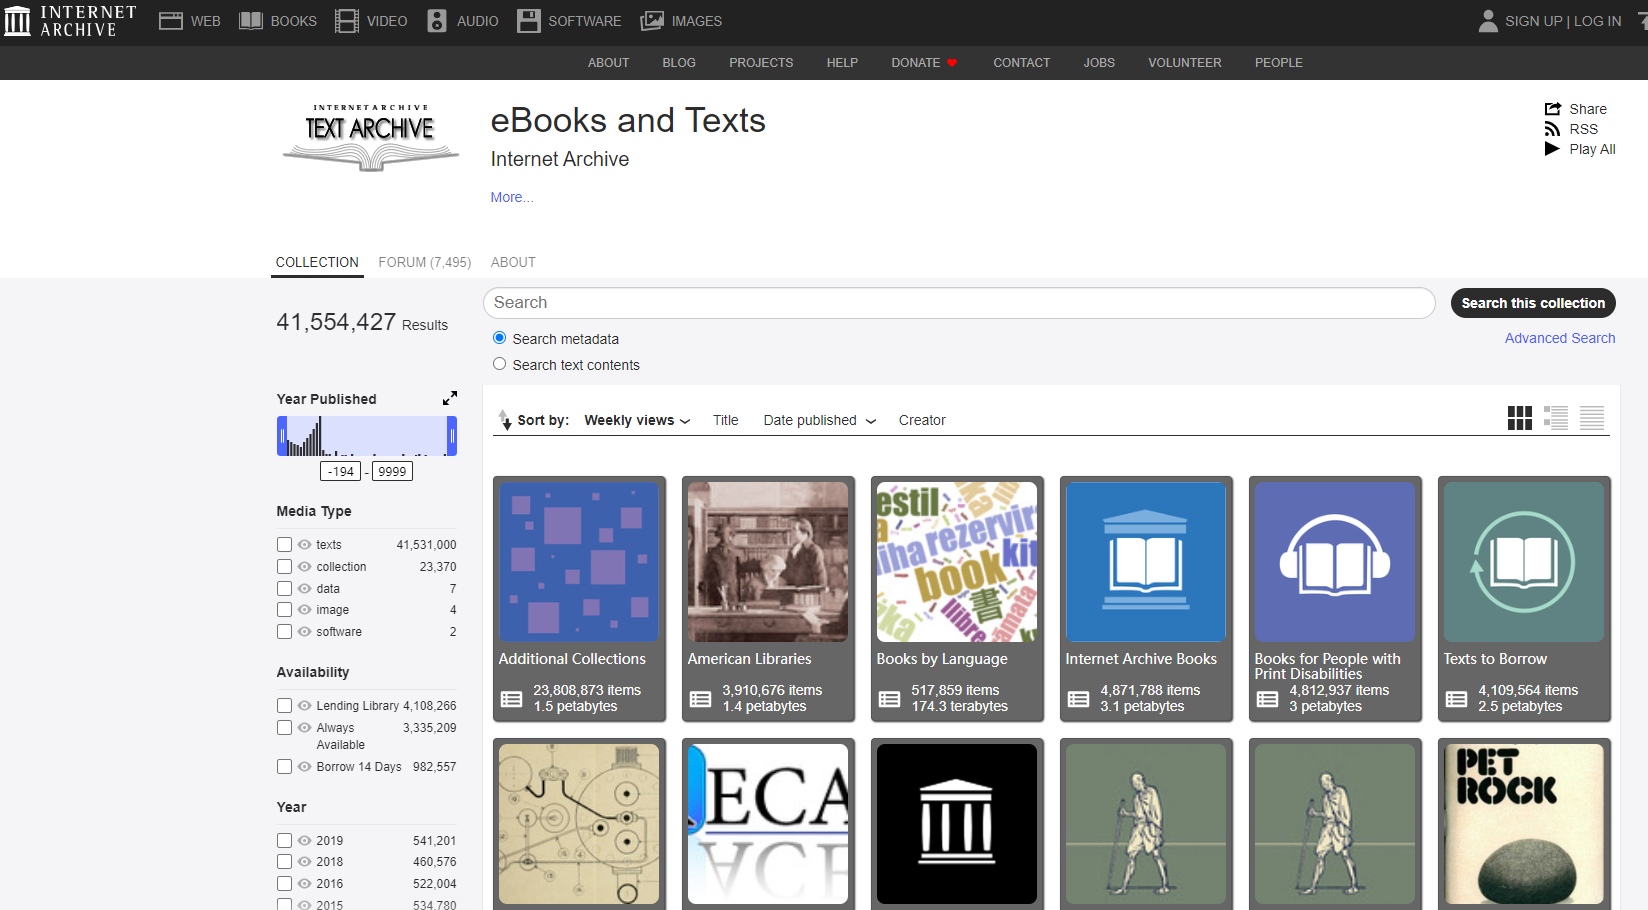Open the Projects menu item

[x=761, y=63]
